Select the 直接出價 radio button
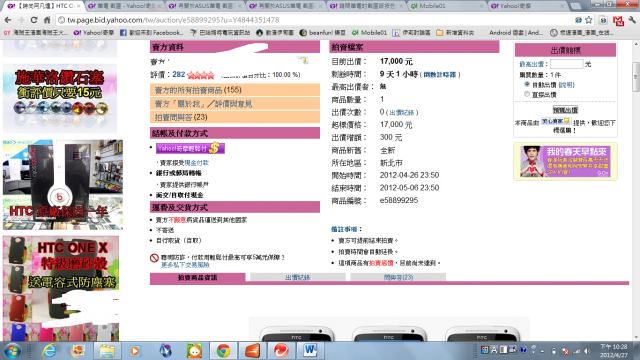640x360 pixels. pos(527,94)
